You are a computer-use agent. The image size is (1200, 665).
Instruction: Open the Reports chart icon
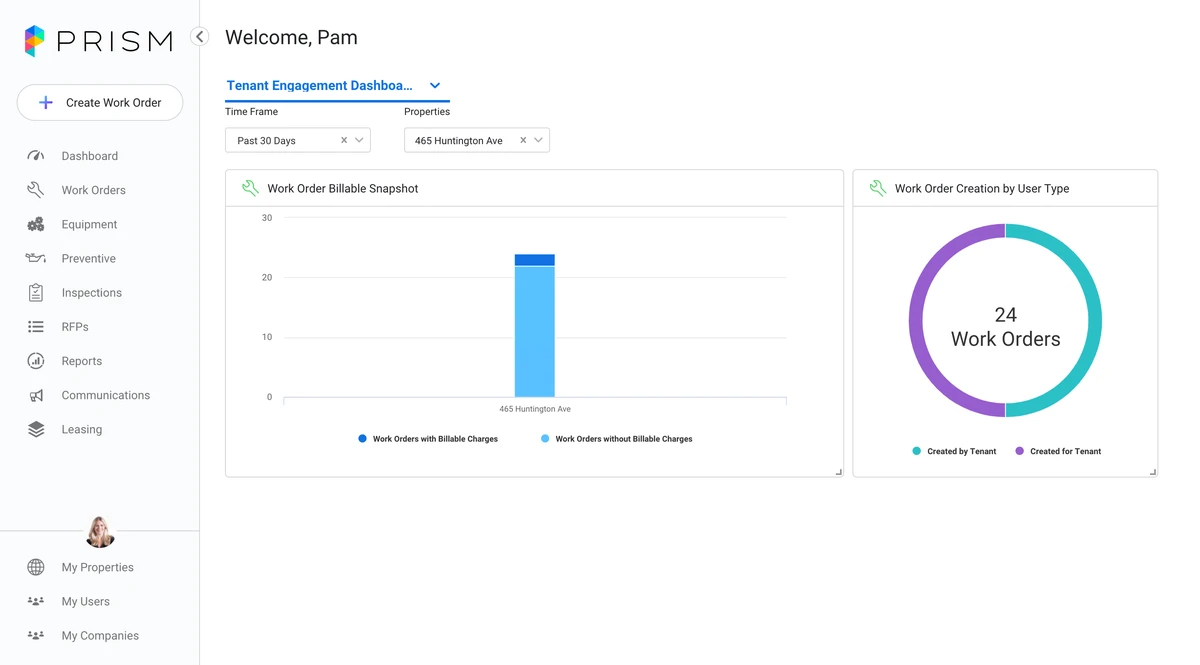click(36, 361)
